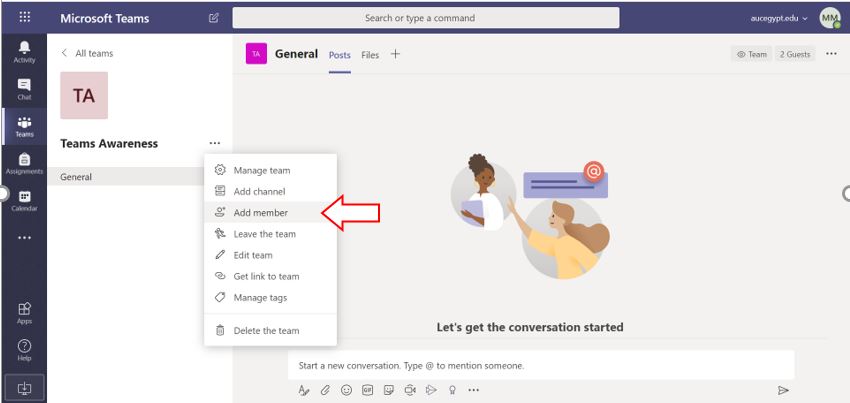Add a new tab with plus icon

(395, 54)
